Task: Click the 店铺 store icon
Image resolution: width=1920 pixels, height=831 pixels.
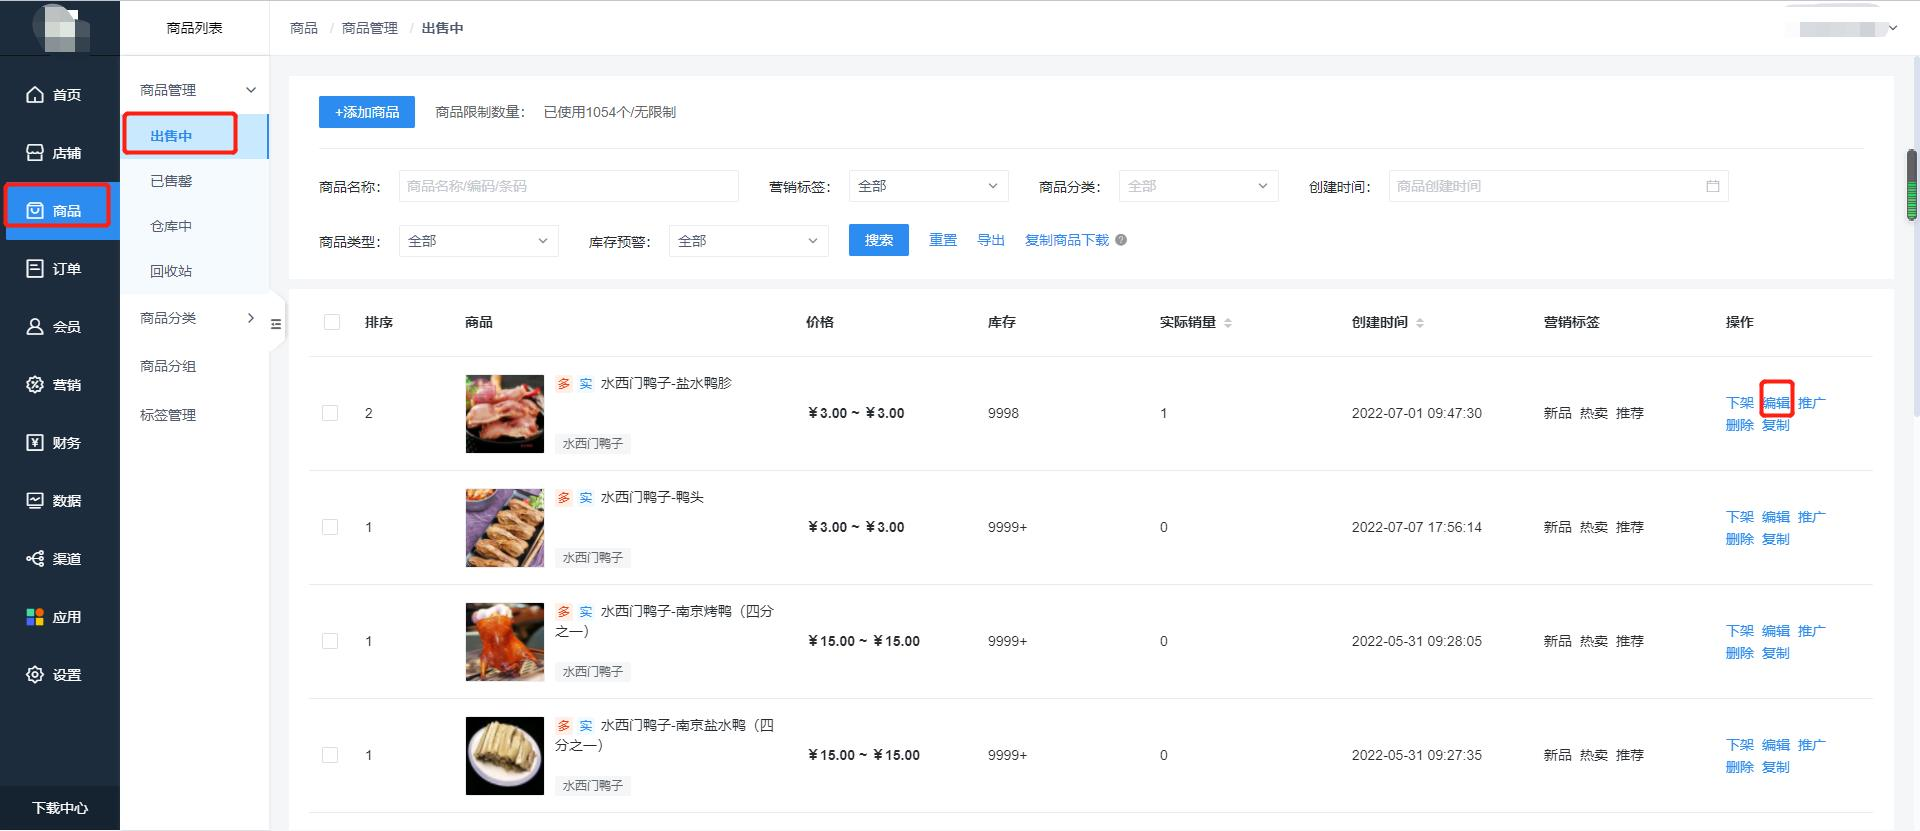Action: pyautogui.click(x=35, y=153)
